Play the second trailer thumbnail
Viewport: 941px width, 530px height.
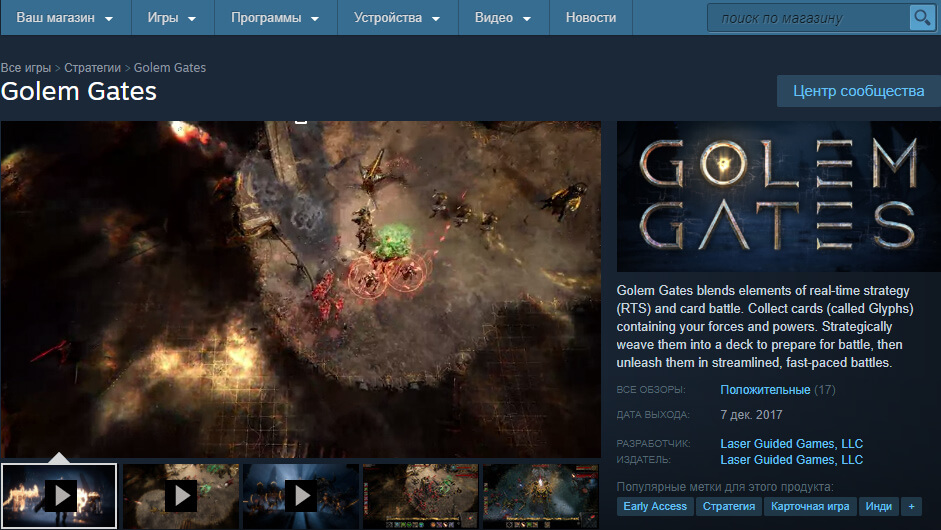pyautogui.click(x=181, y=496)
